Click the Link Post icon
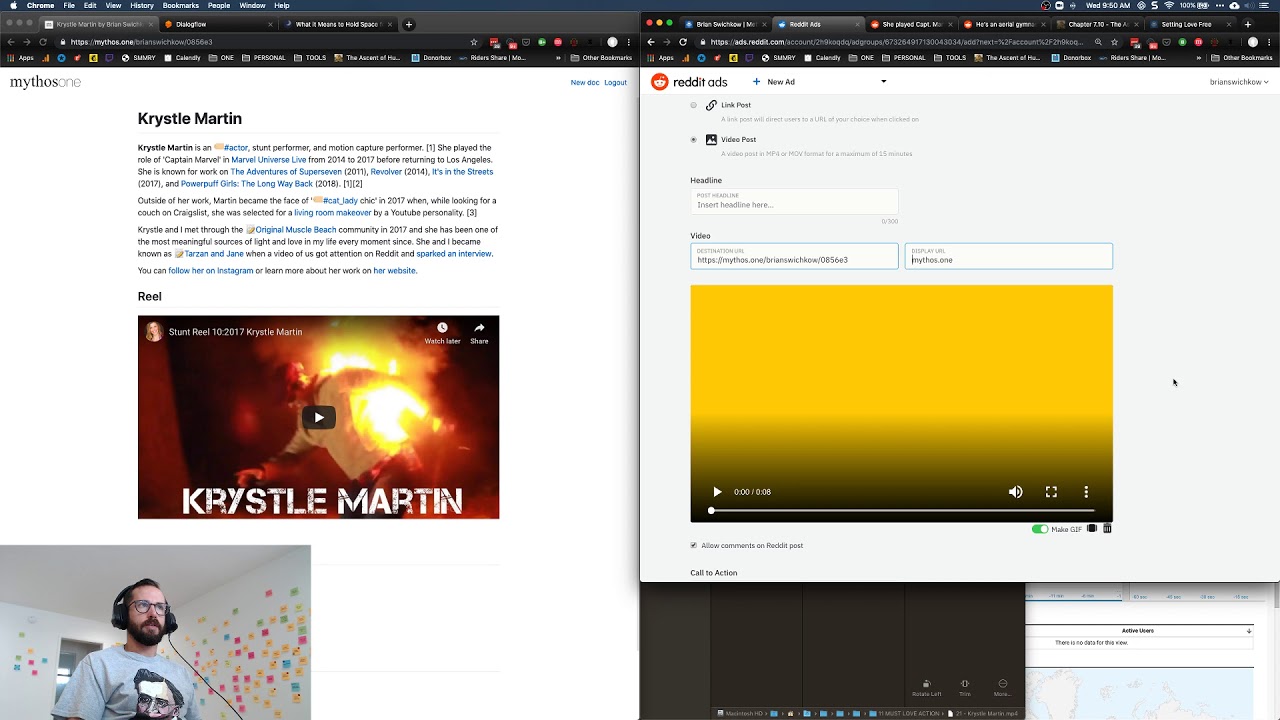This screenshot has height=720, width=1280. point(711,105)
